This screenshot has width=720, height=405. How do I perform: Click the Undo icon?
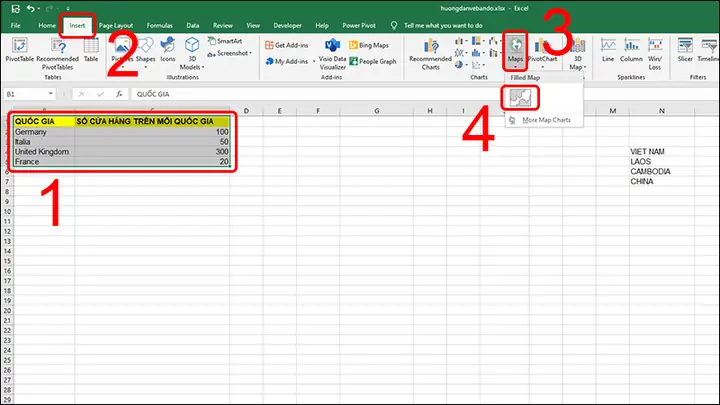[x=30, y=8]
